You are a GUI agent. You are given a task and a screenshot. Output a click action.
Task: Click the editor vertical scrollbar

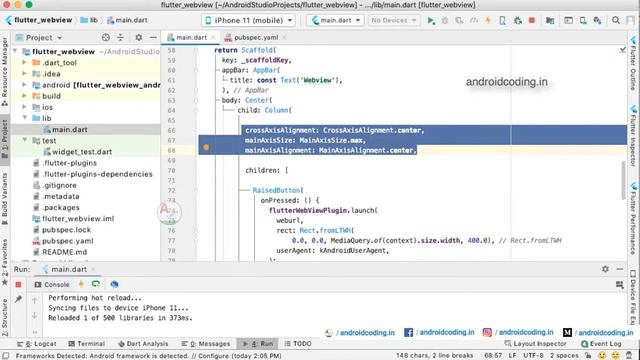click(623, 180)
